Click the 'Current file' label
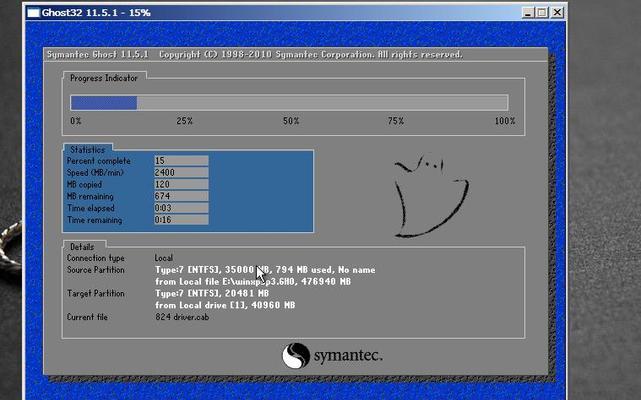The image size is (641, 400). click(87, 317)
